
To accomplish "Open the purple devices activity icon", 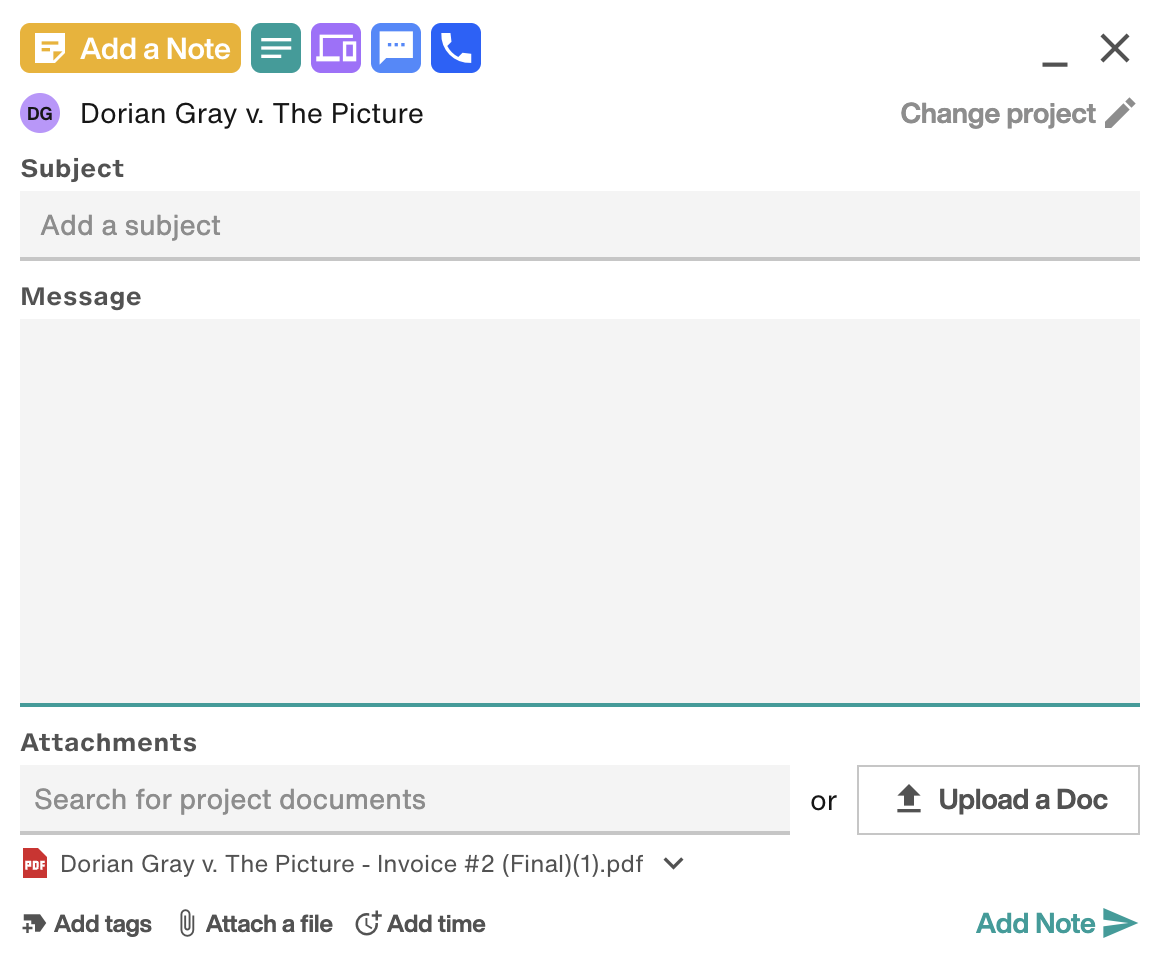I will tap(336, 48).
